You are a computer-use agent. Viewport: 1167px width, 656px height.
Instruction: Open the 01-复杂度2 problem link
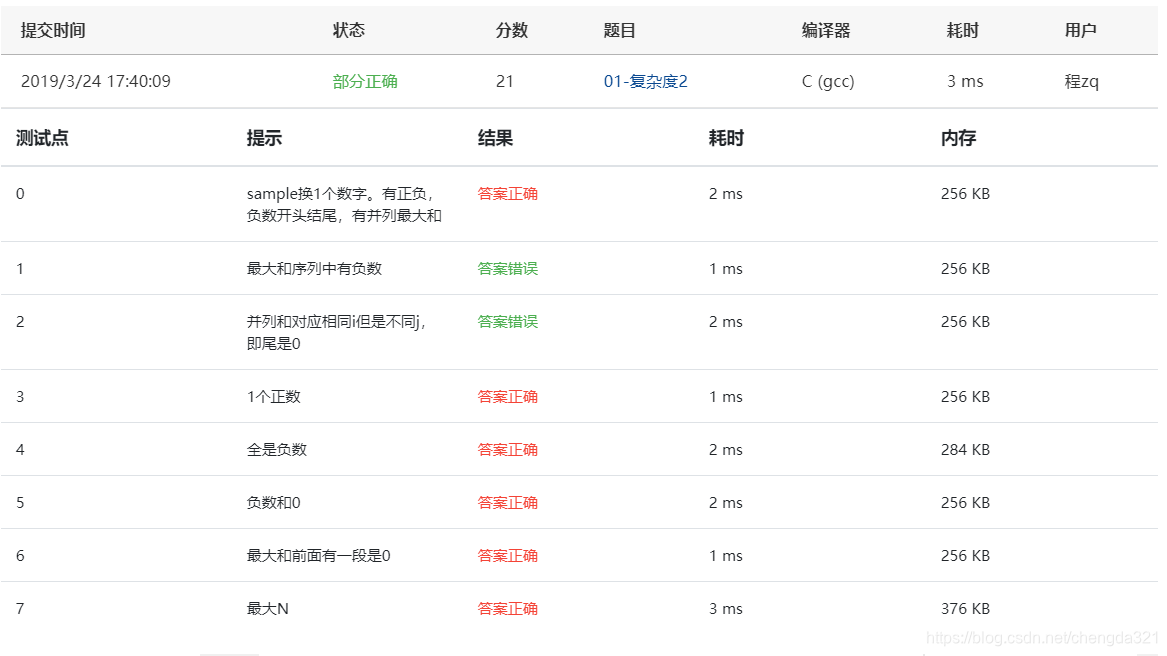[645, 81]
